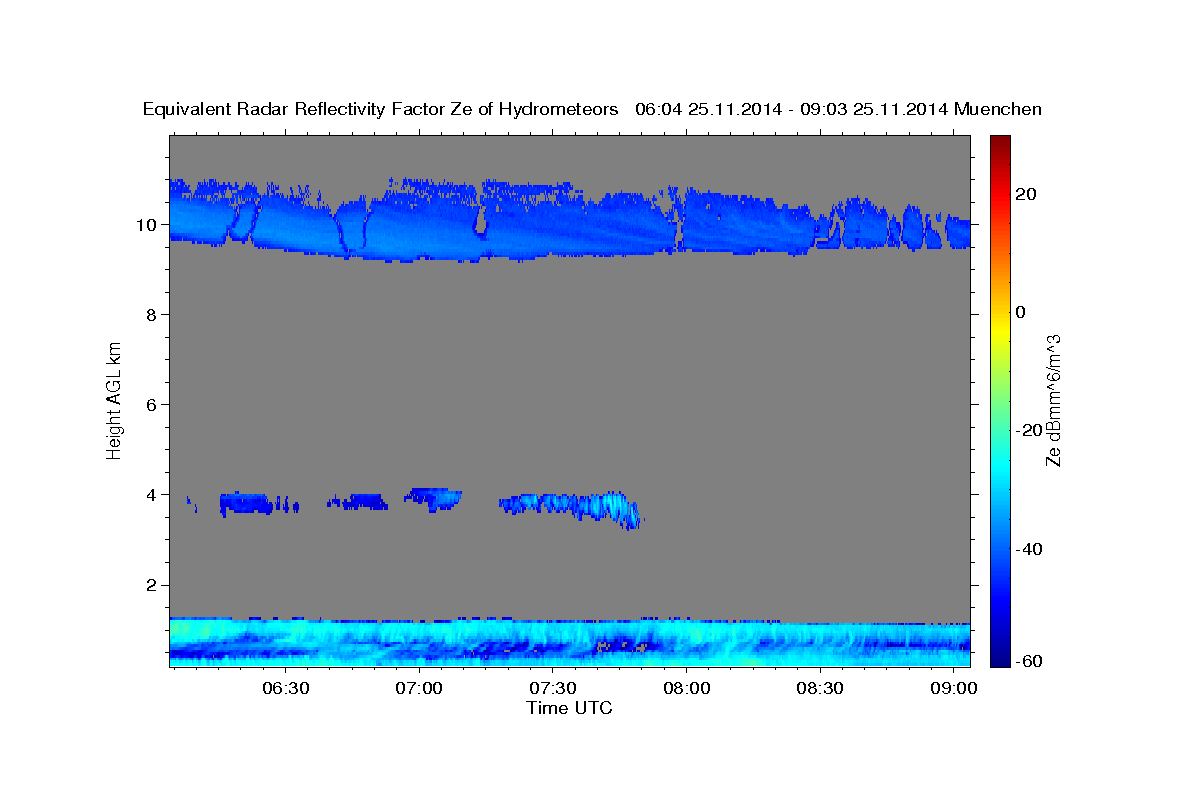Click the height tick label 8

coord(153,314)
